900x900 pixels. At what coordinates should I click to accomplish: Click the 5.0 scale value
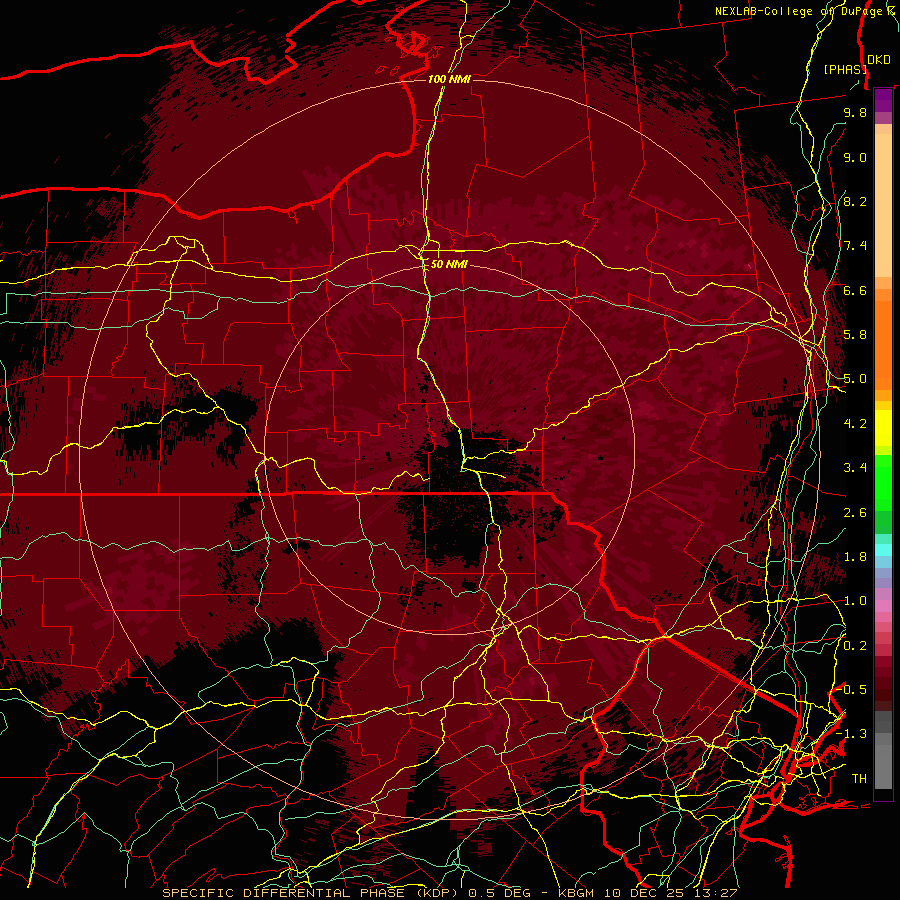[x=855, y=379]
